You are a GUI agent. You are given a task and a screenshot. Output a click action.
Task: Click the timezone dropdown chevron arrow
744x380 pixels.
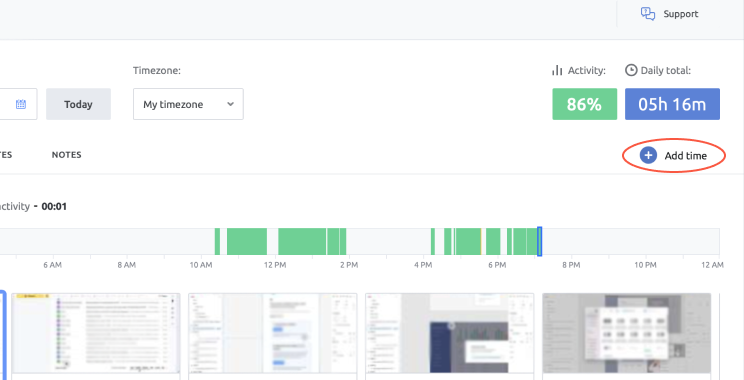tap(231, 104)
